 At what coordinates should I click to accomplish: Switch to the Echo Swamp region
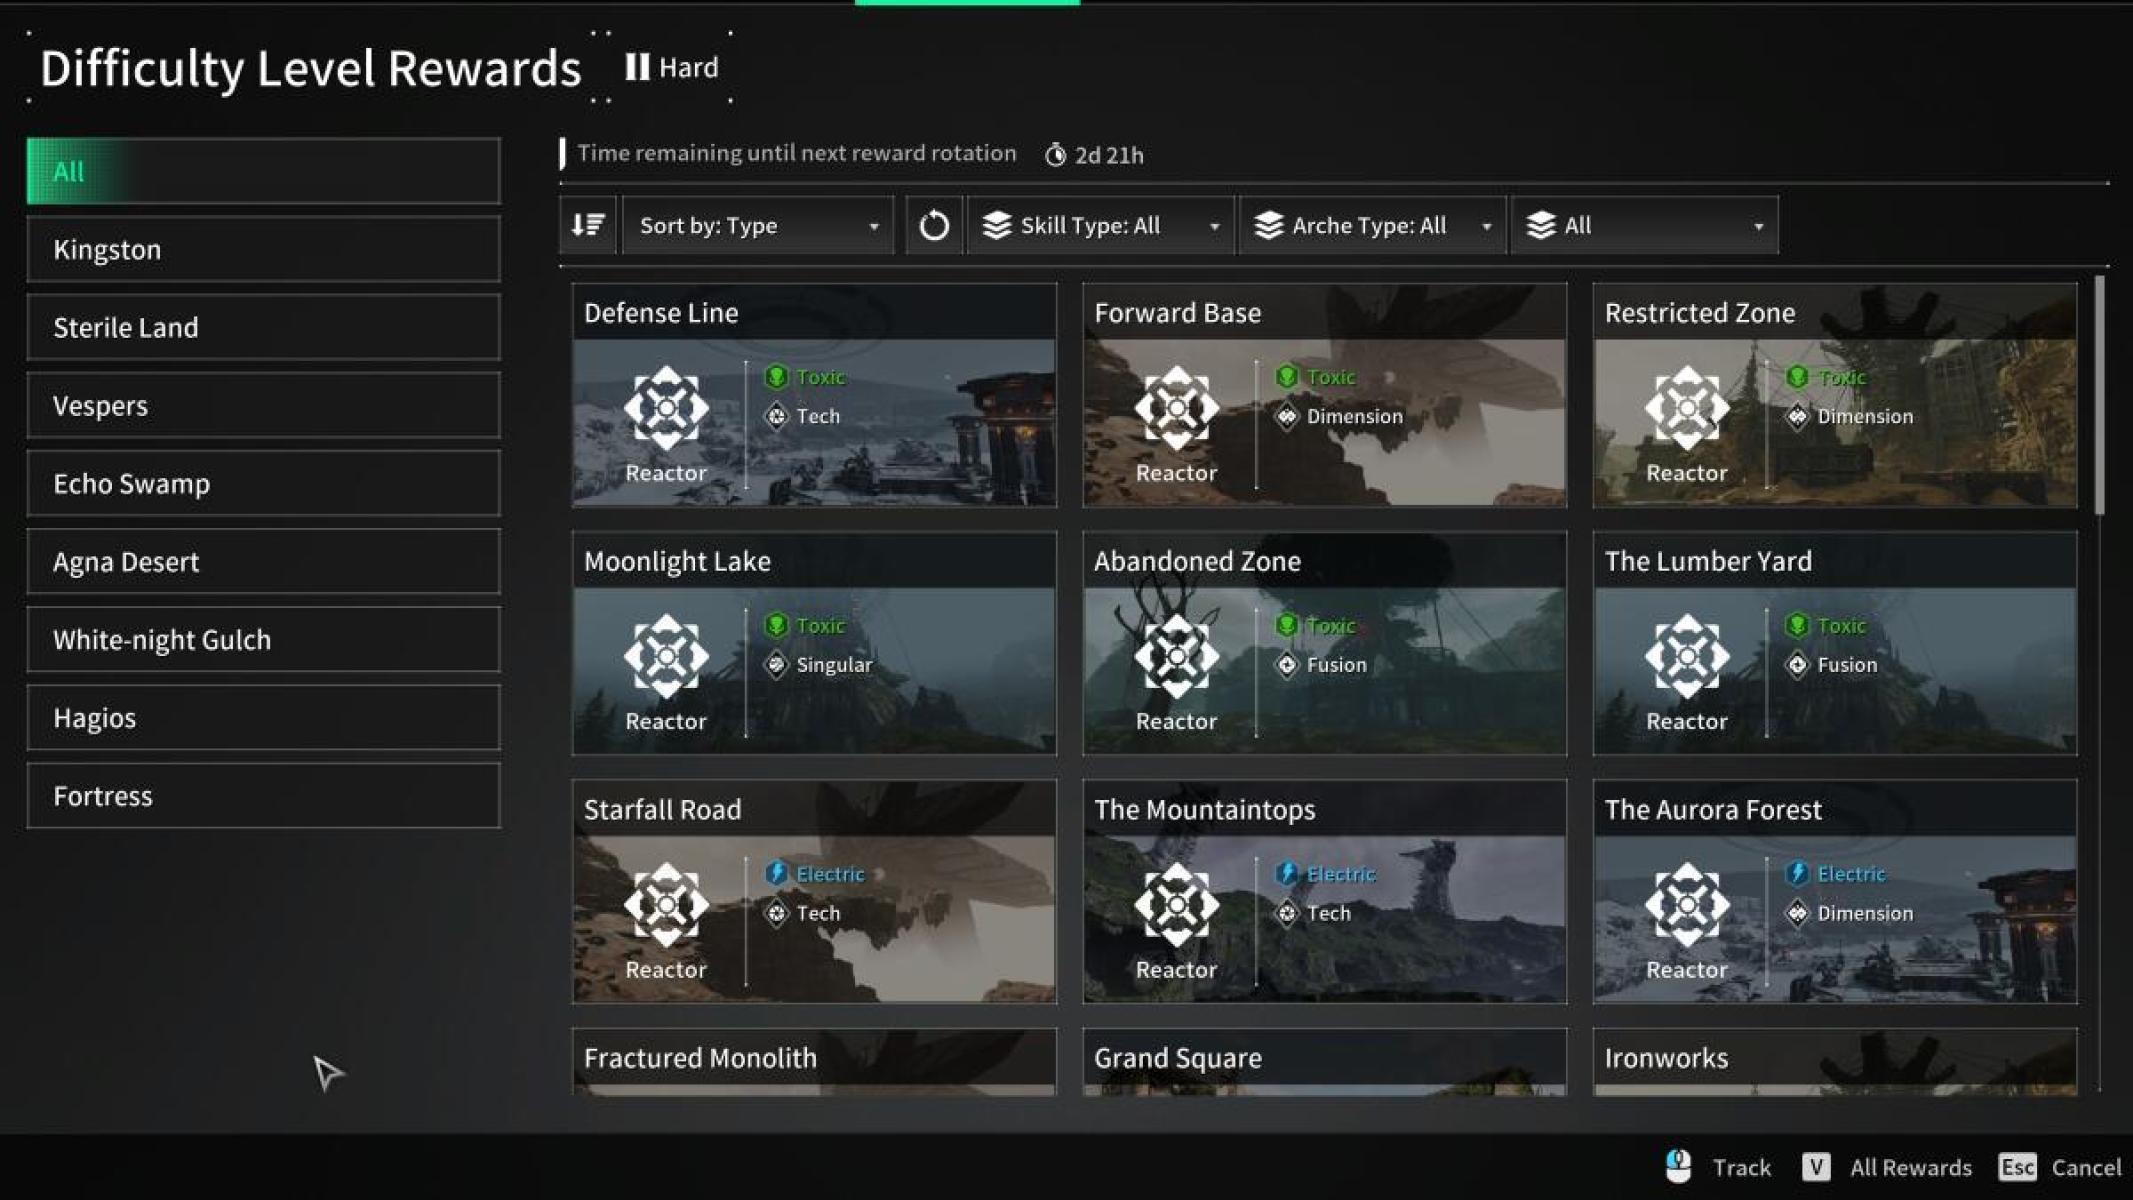[262, 483]
